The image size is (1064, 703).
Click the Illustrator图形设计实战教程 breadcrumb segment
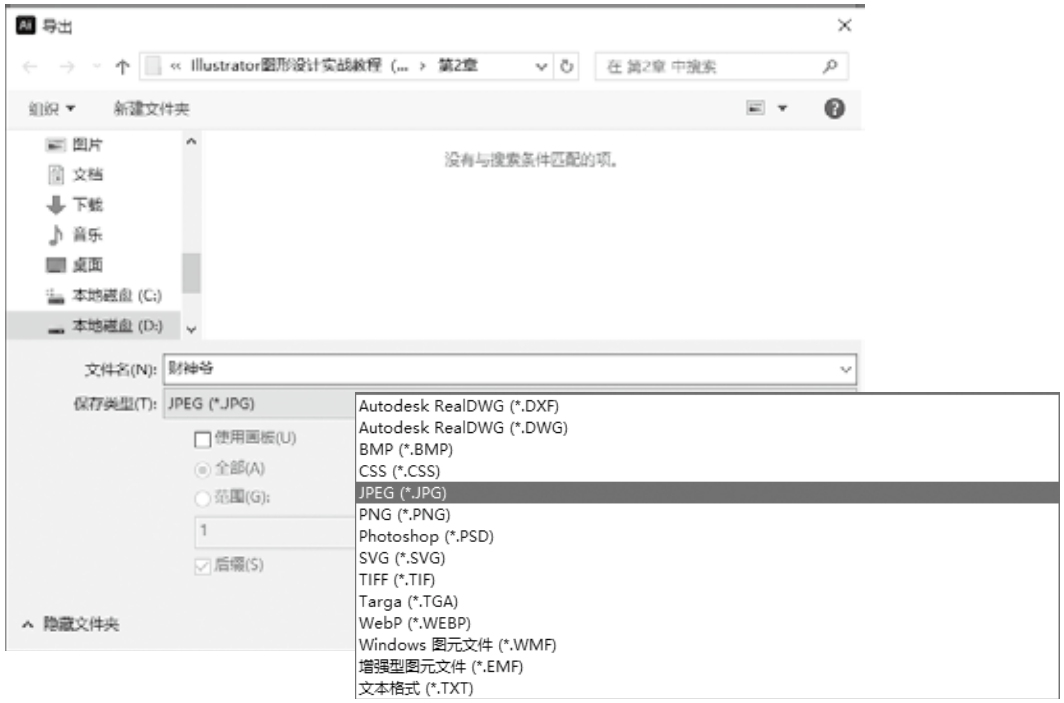pyautogui.click(x=299, y=66)
